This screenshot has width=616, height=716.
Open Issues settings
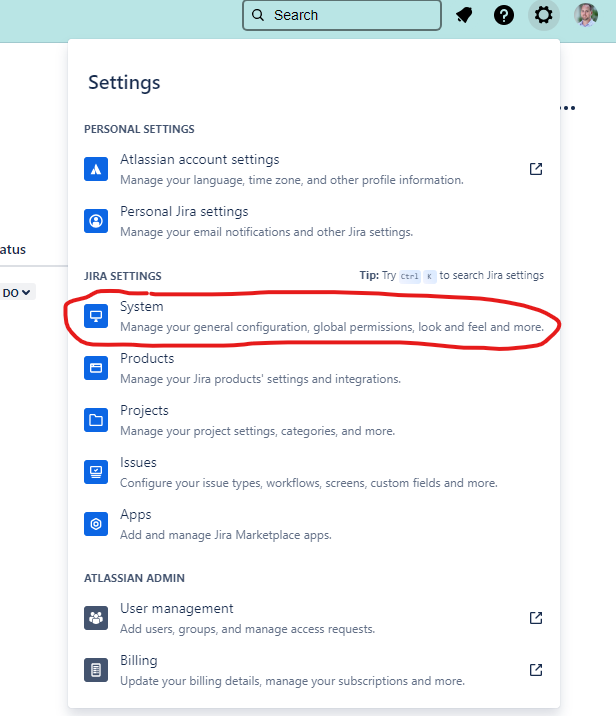tap(314, 472)
